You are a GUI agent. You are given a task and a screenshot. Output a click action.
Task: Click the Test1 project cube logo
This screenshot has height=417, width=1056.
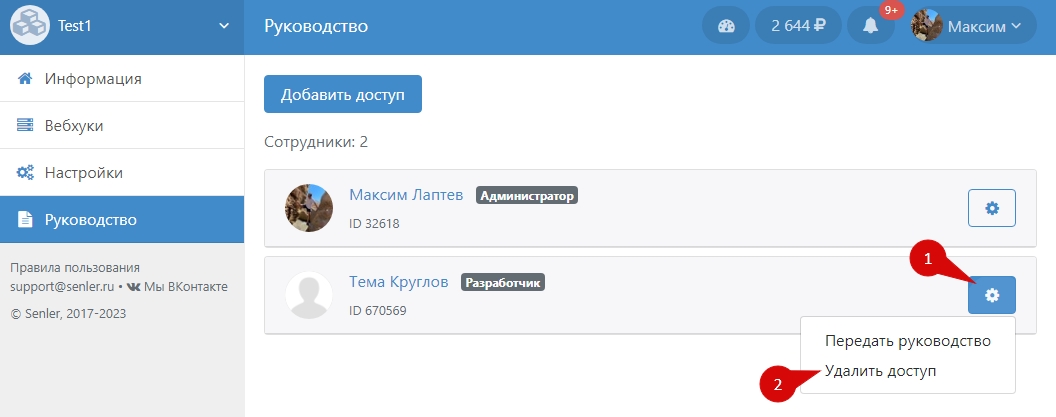[30, 26]
